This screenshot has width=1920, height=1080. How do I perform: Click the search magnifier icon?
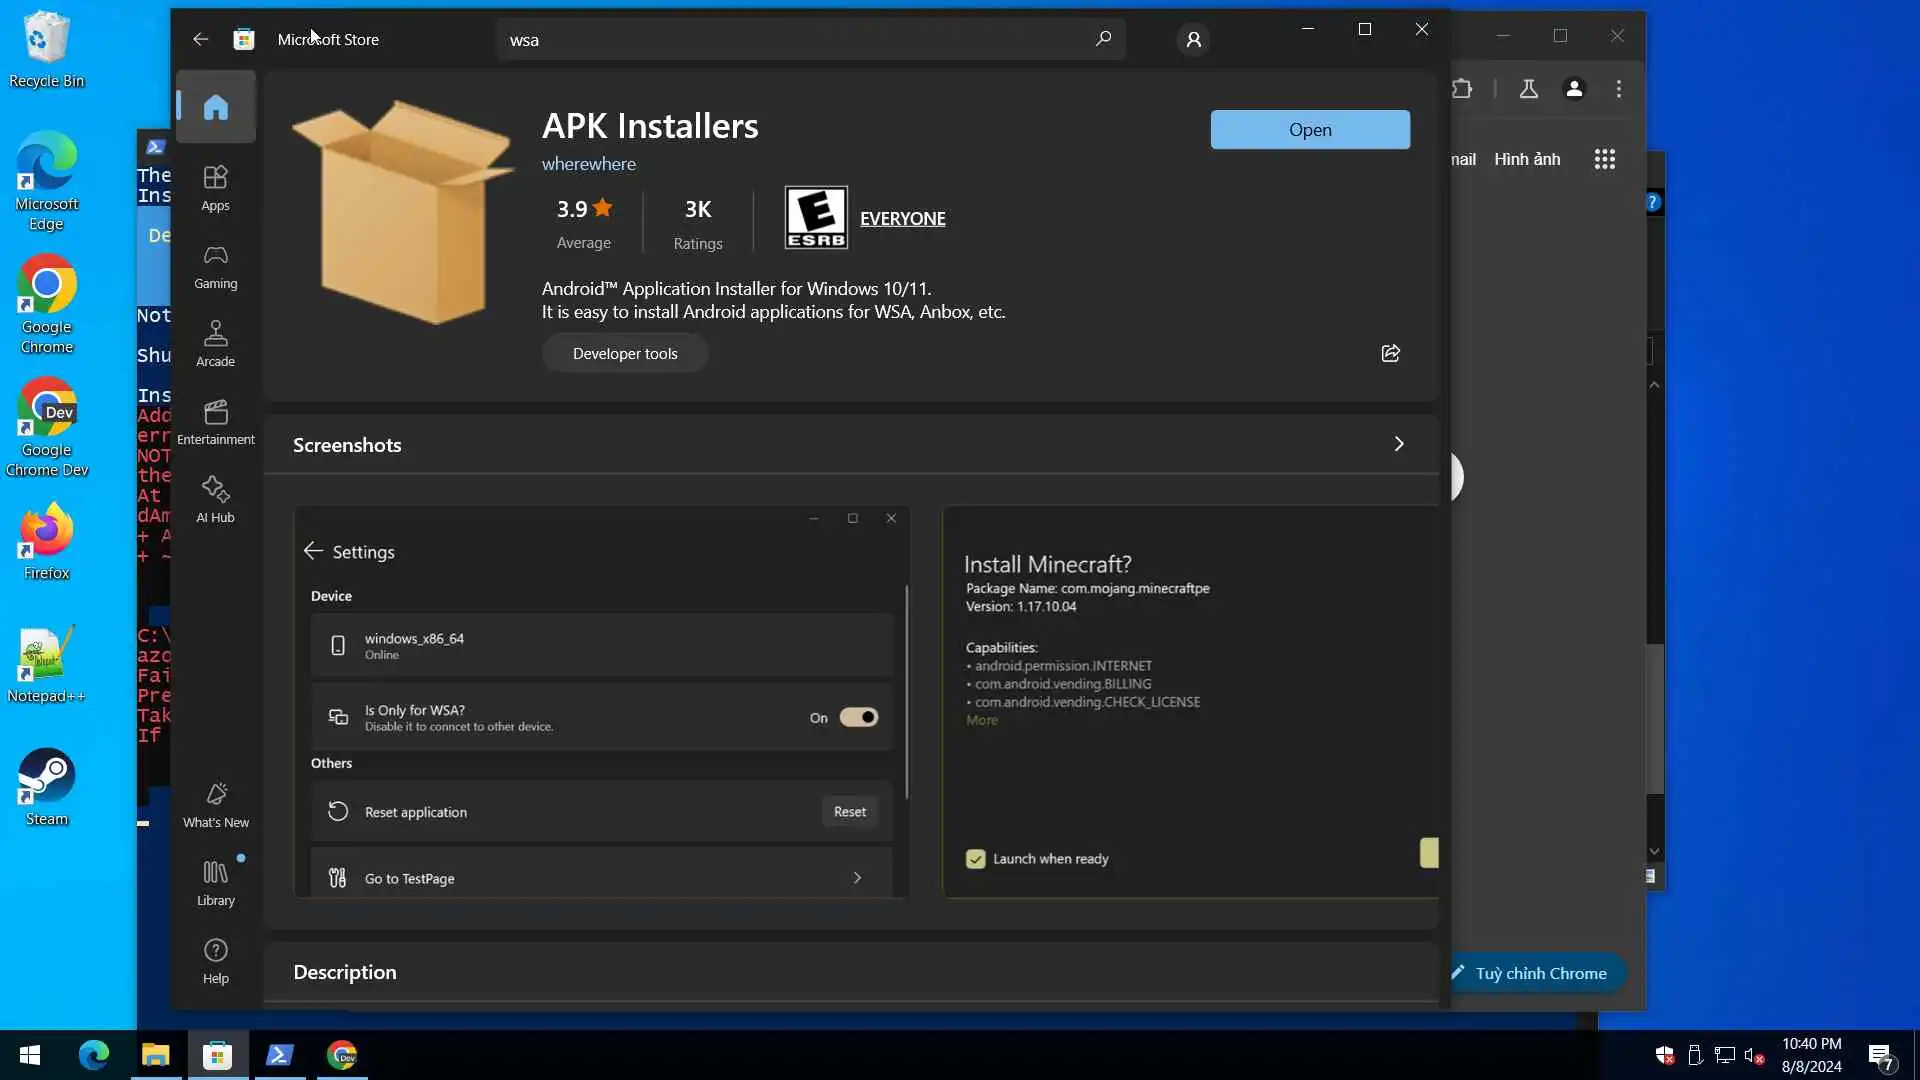pos(1103,39)
